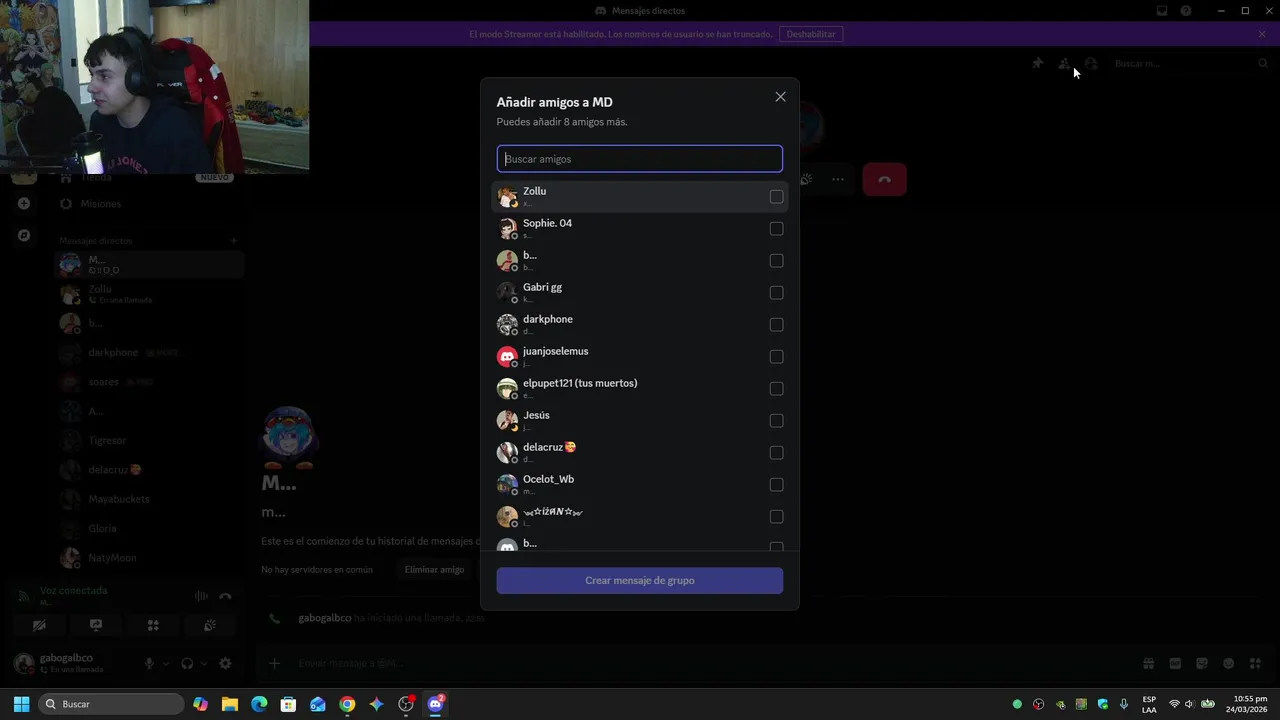Check elpupet121 (tus muertos) checkbox
Viewport: 1280px width, 720px height.
point(776,389)
